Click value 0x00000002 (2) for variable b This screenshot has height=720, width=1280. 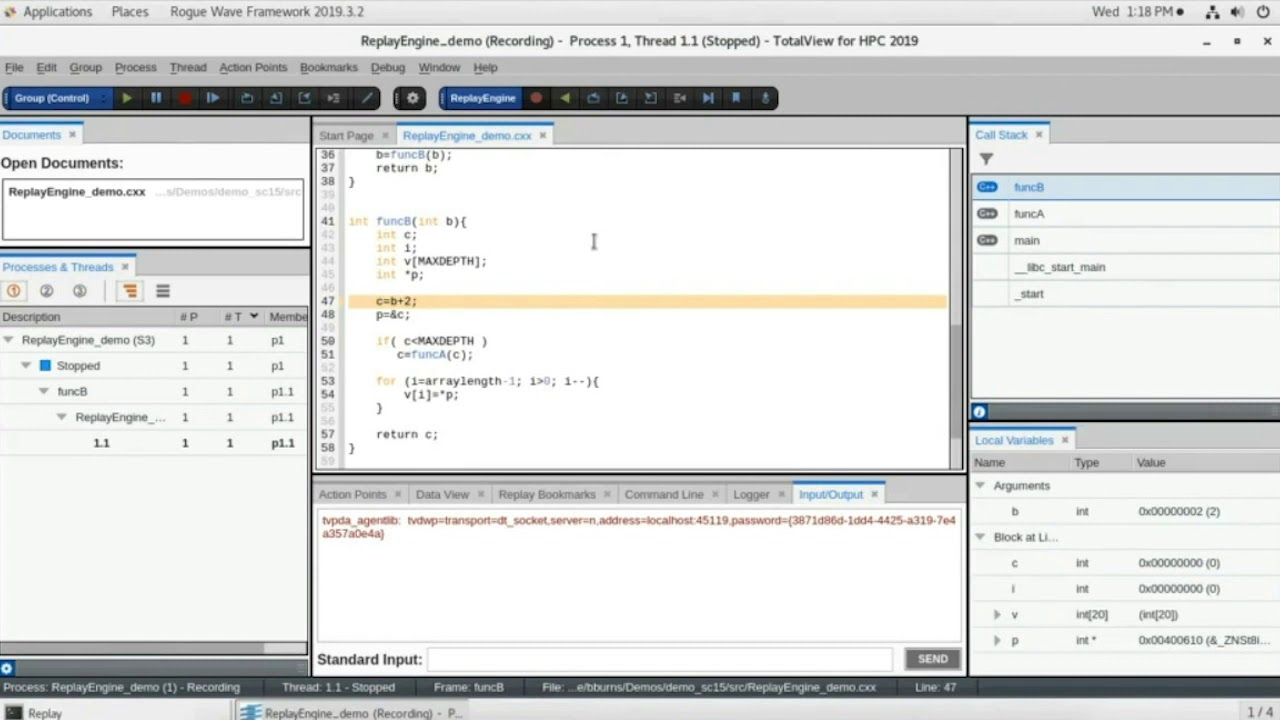click(1179, 511)
